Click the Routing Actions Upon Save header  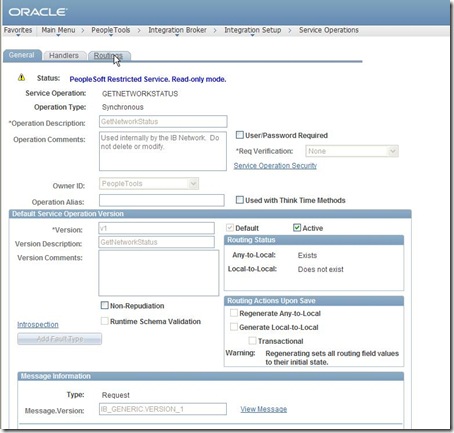[314, 301]
